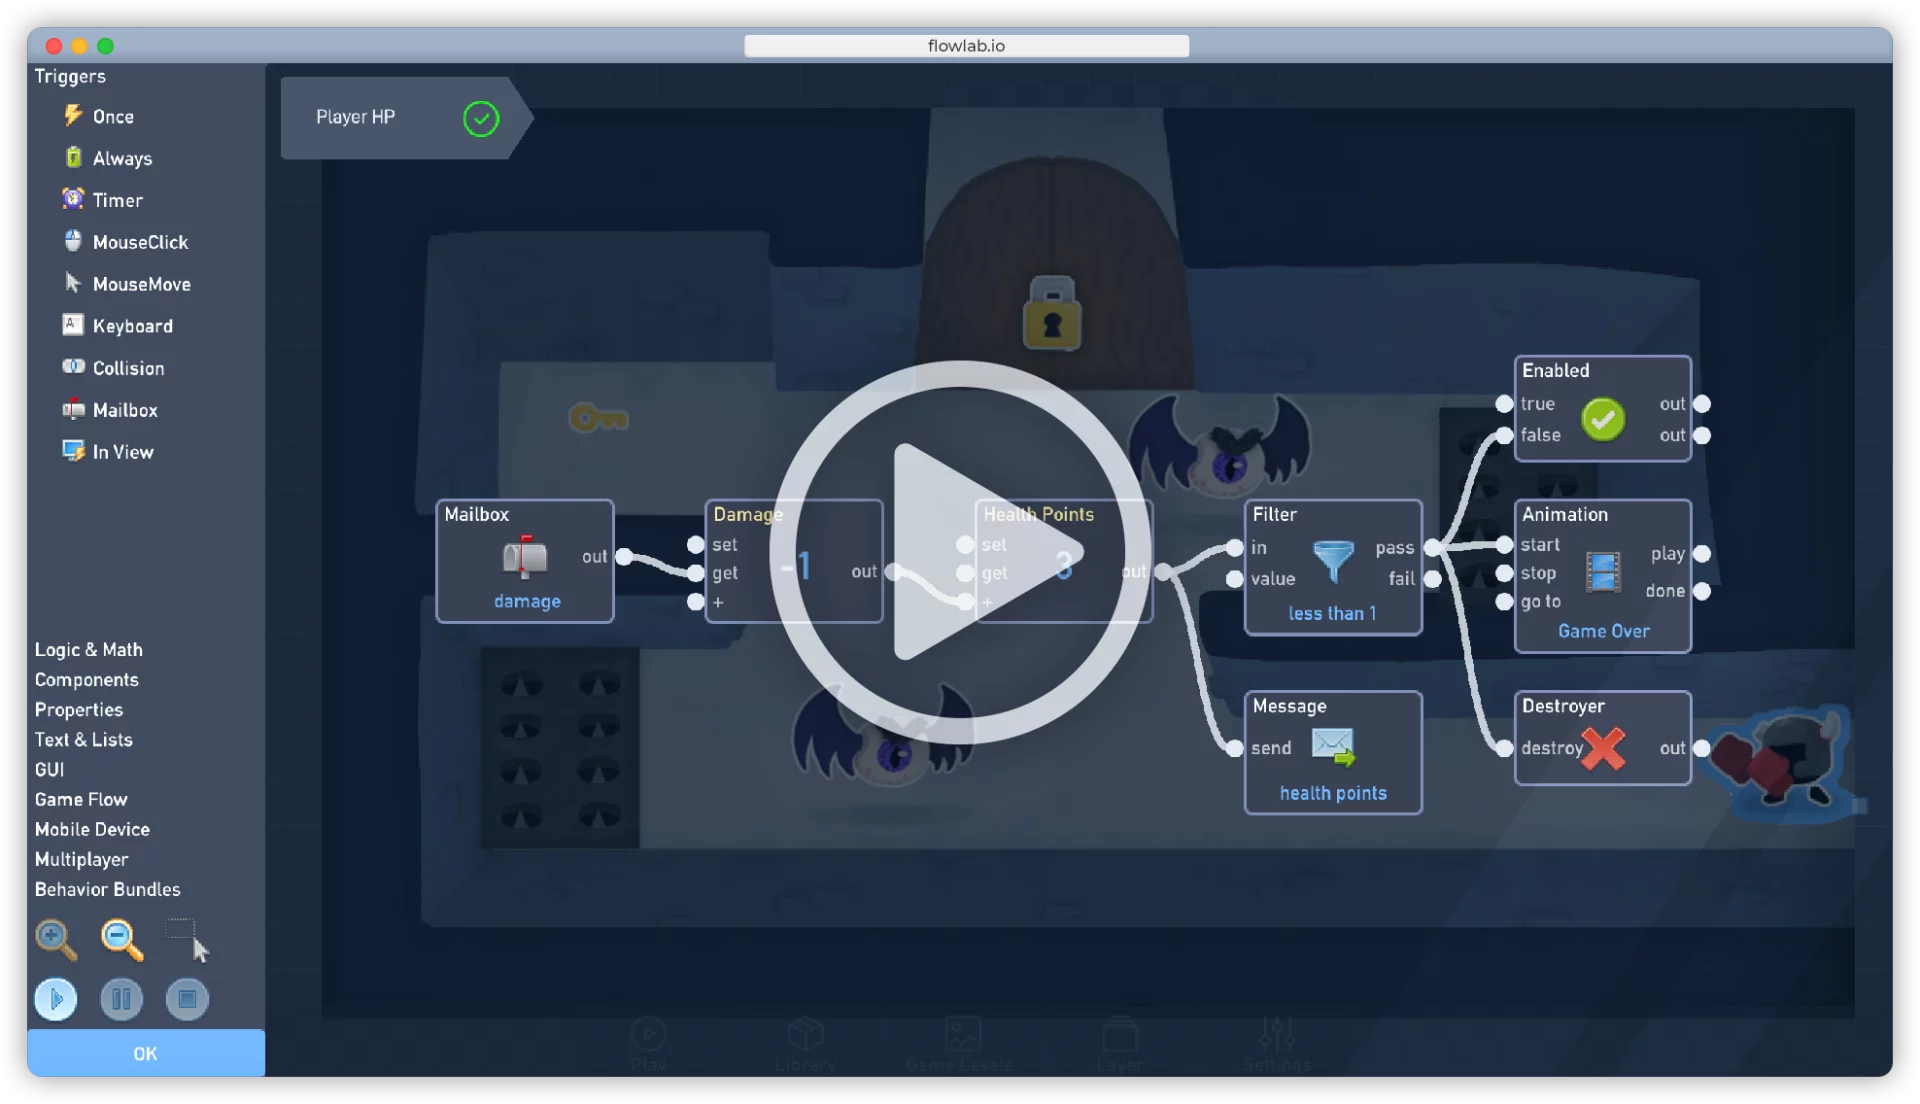Toggle the Player HP enabled checkmark

[480, 117]
